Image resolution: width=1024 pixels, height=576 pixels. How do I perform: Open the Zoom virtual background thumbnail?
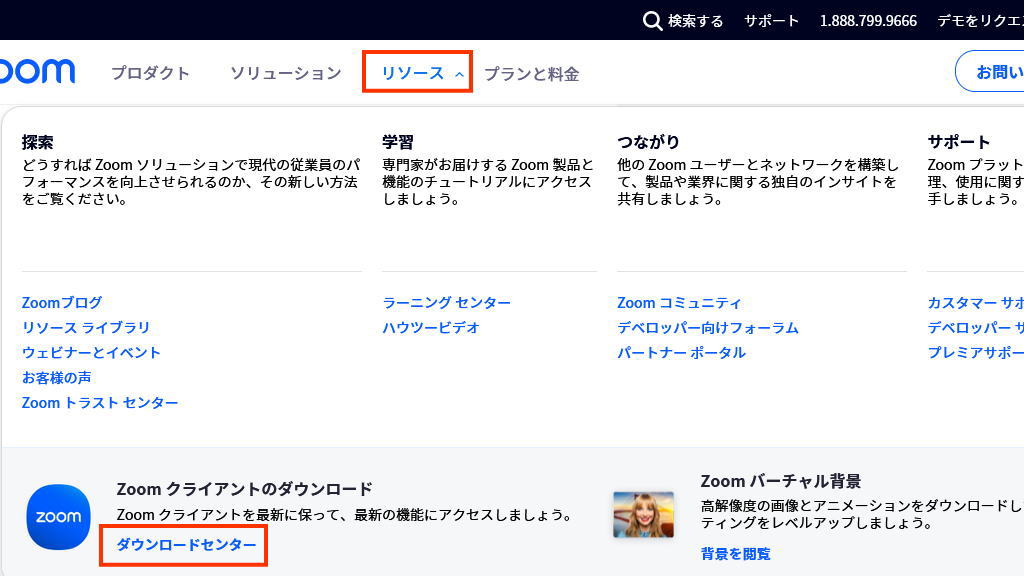(643, 515)
